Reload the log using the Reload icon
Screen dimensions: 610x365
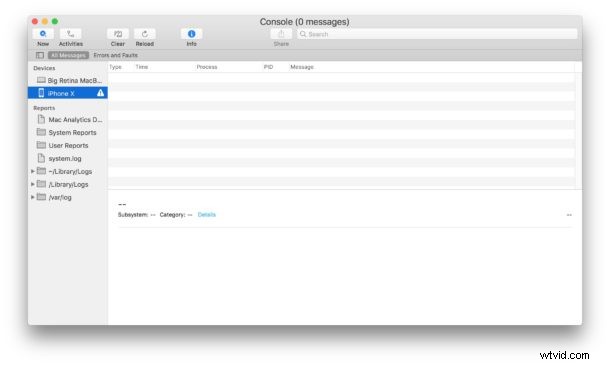tap(145, 34)
